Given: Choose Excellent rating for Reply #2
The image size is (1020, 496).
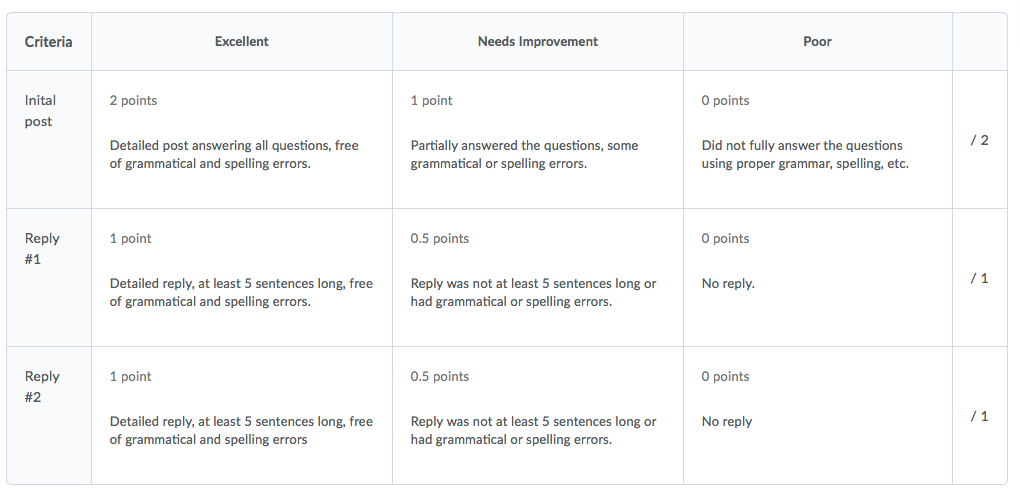Looking at the screenshot, I should click(241, 415).
